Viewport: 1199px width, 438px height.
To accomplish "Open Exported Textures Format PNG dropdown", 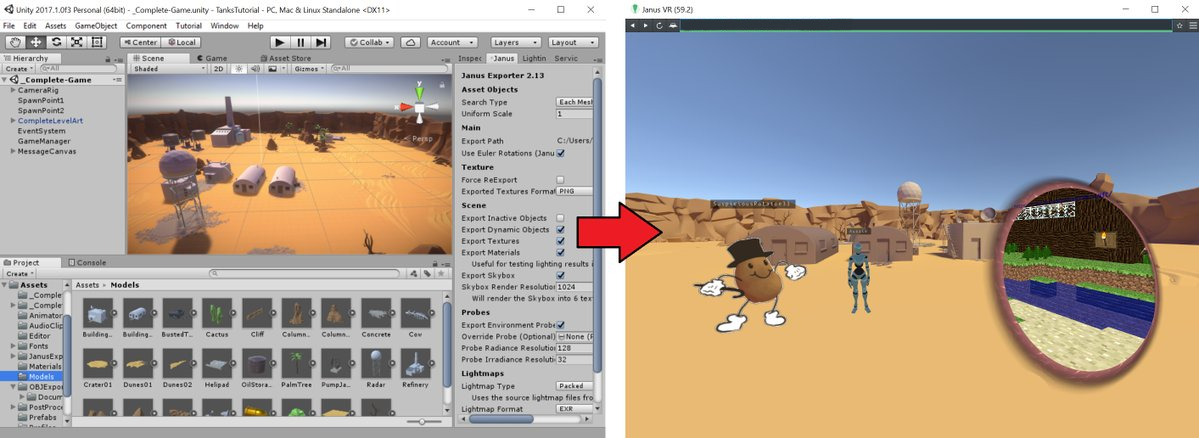I will 574,190.
